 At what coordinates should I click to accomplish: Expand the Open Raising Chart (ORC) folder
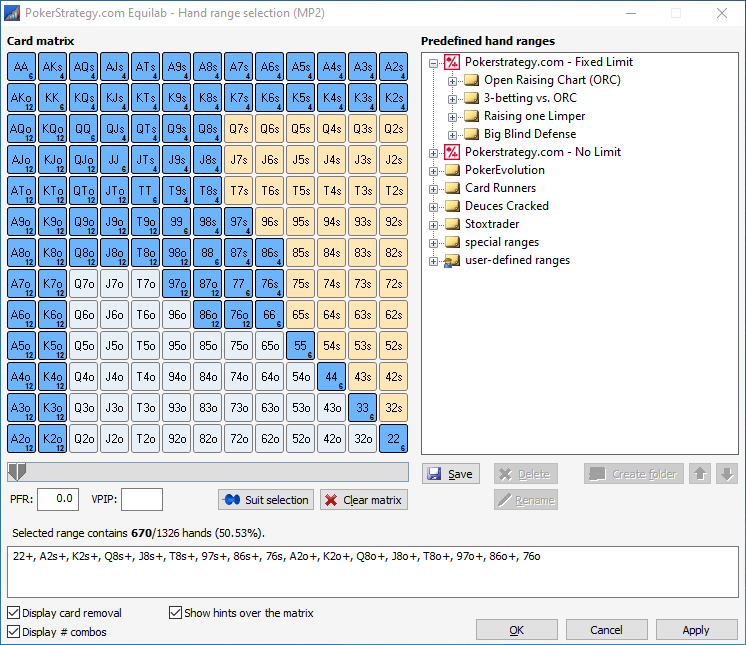pyautogui.click(x=452, y=81)
